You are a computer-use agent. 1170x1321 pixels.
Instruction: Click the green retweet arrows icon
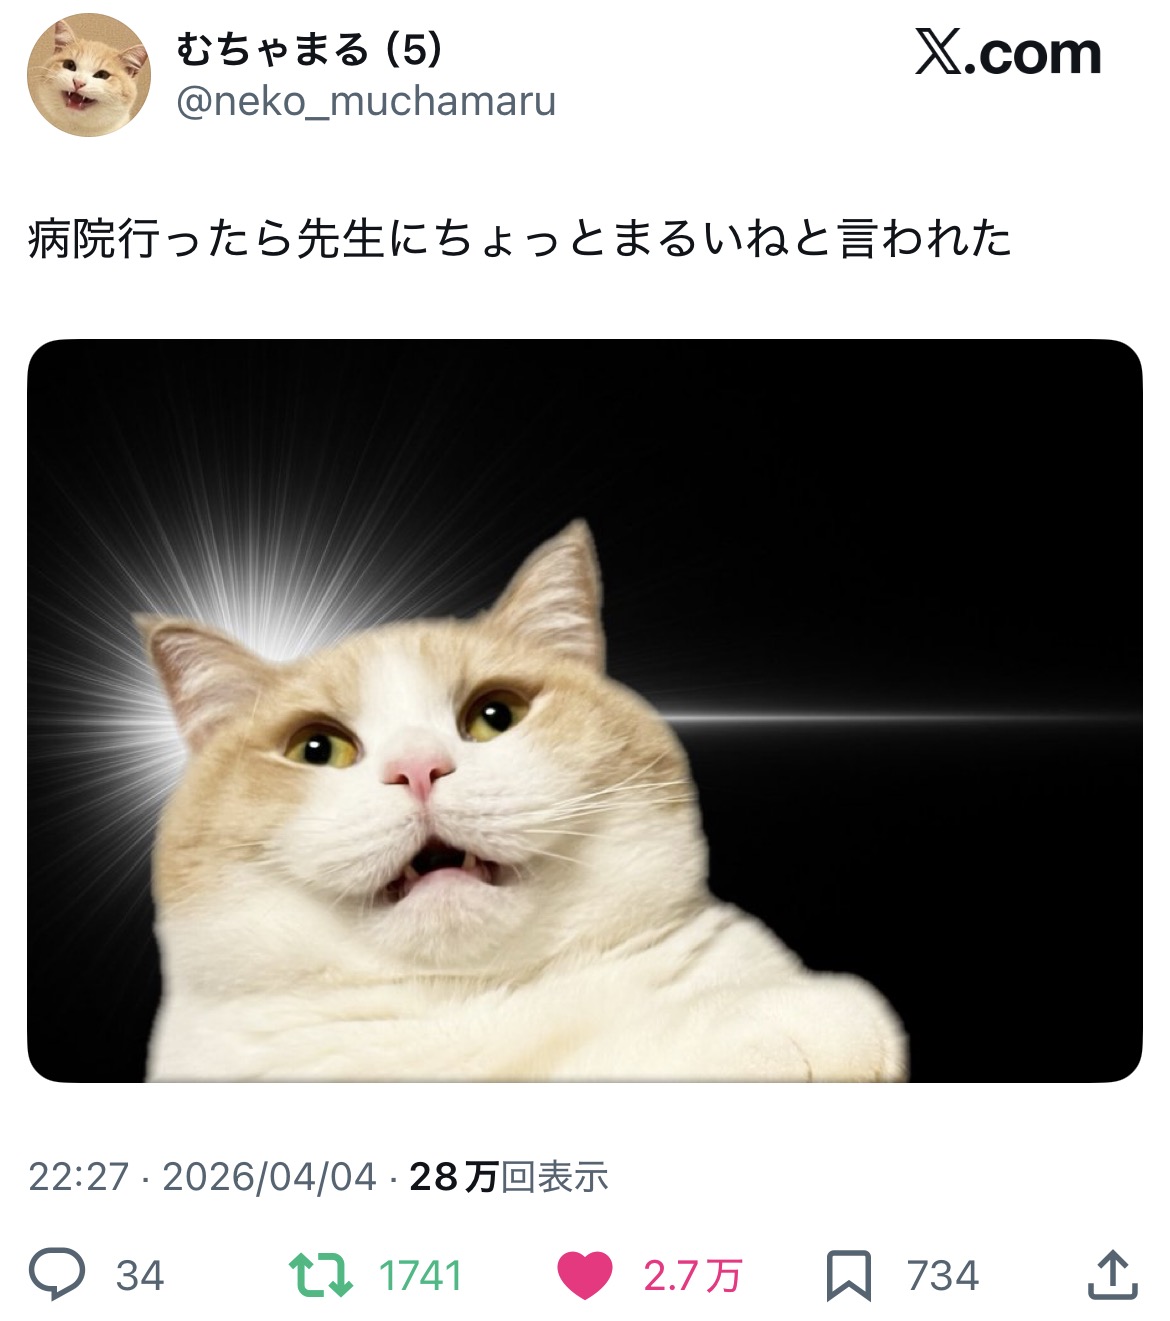click(320, 1276)
